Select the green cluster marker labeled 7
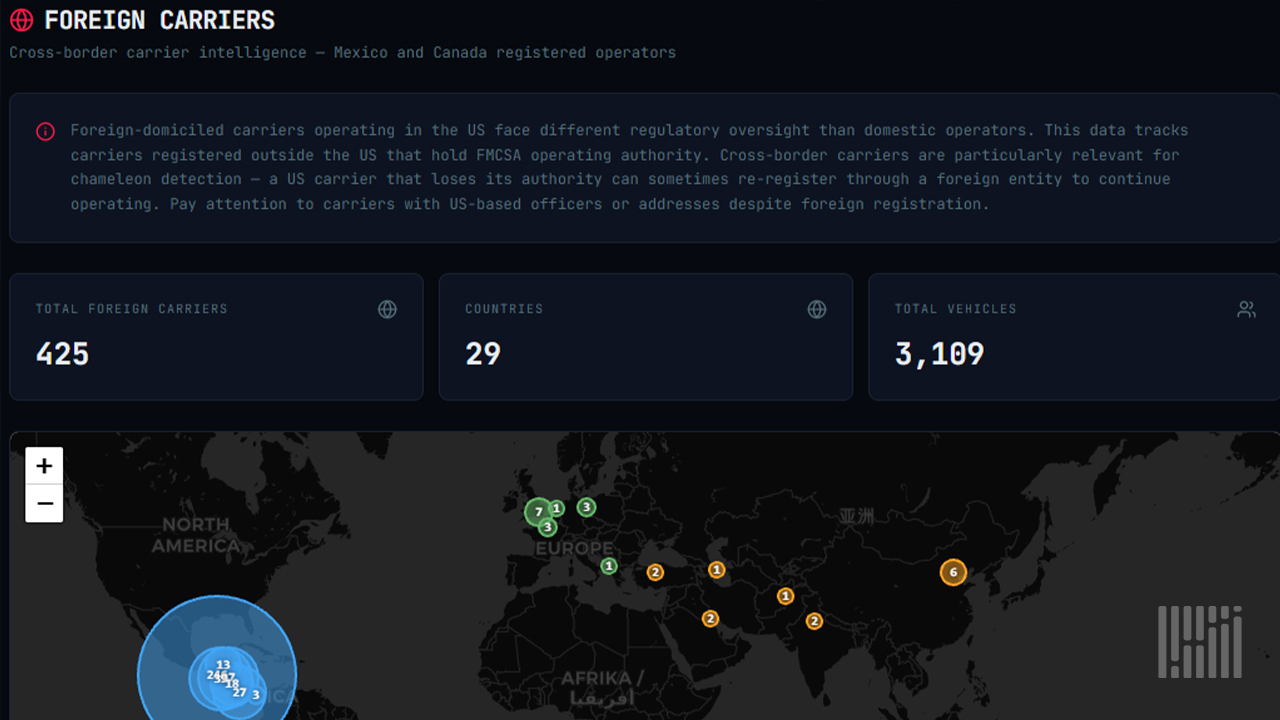The image size is (1280, 720). click(x=538, y=512)
